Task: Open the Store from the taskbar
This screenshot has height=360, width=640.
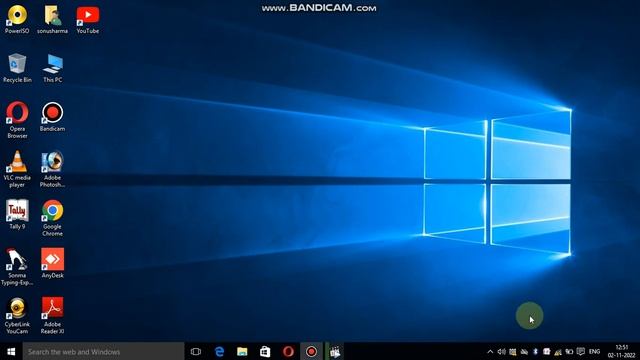Action: tap(265, 351)
